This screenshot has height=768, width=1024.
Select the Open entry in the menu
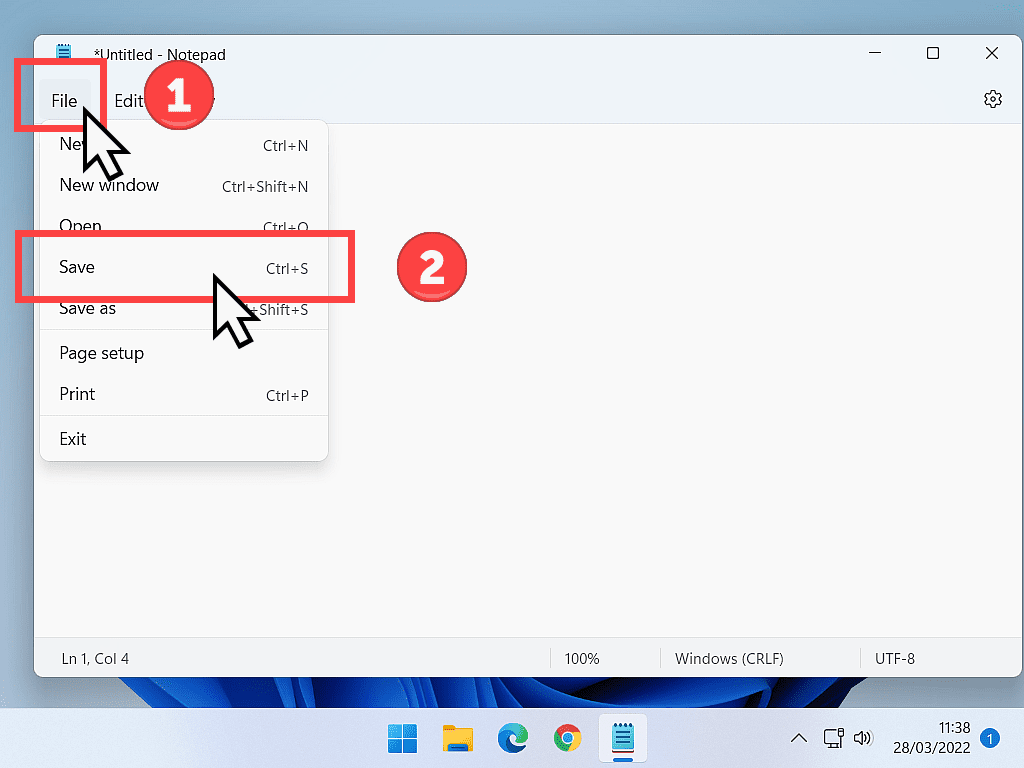184,225
